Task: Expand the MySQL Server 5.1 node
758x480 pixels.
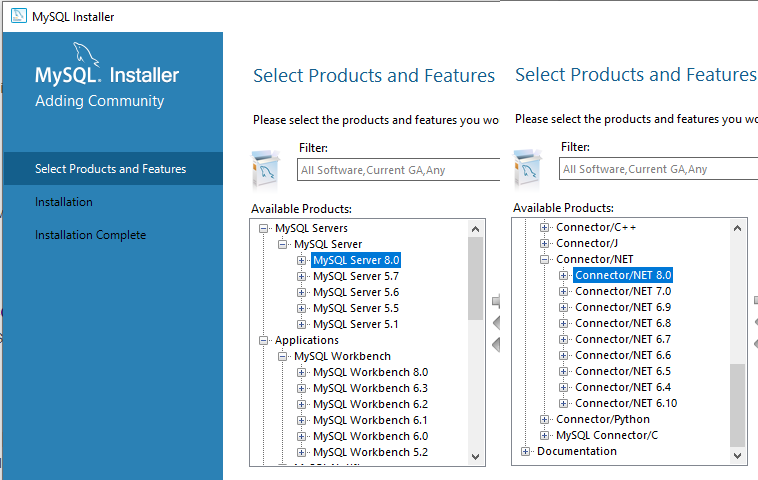Action: [301, 324]
